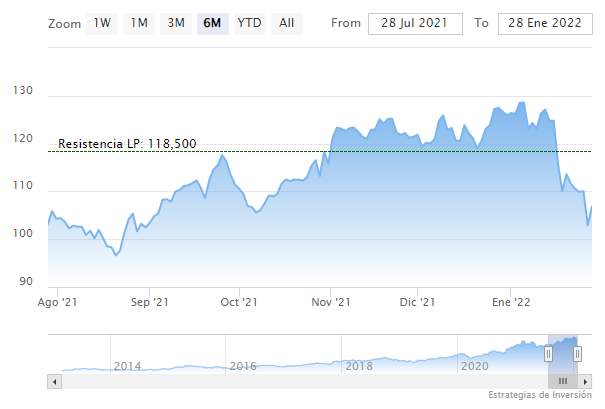
Task: Click the navigator scrollbar thumb
Action: pyautogui.click(x=562, y=381)
